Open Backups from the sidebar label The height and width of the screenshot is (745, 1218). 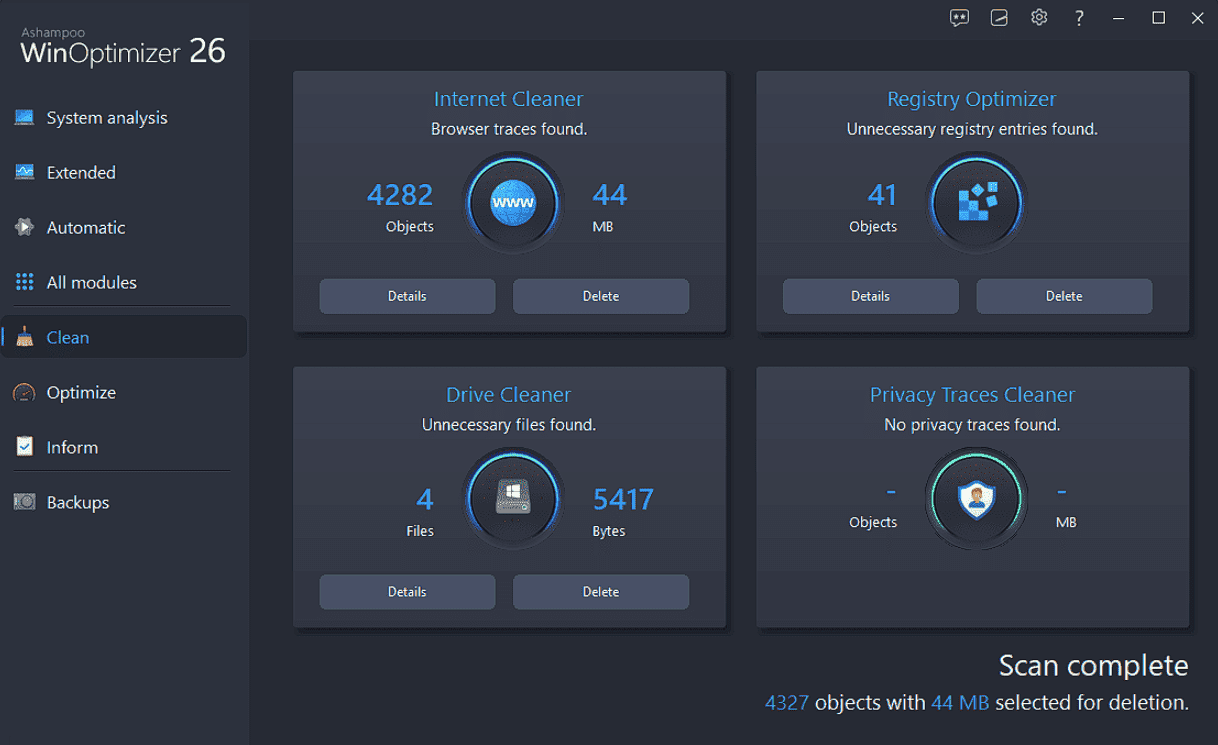coord(78,502)
